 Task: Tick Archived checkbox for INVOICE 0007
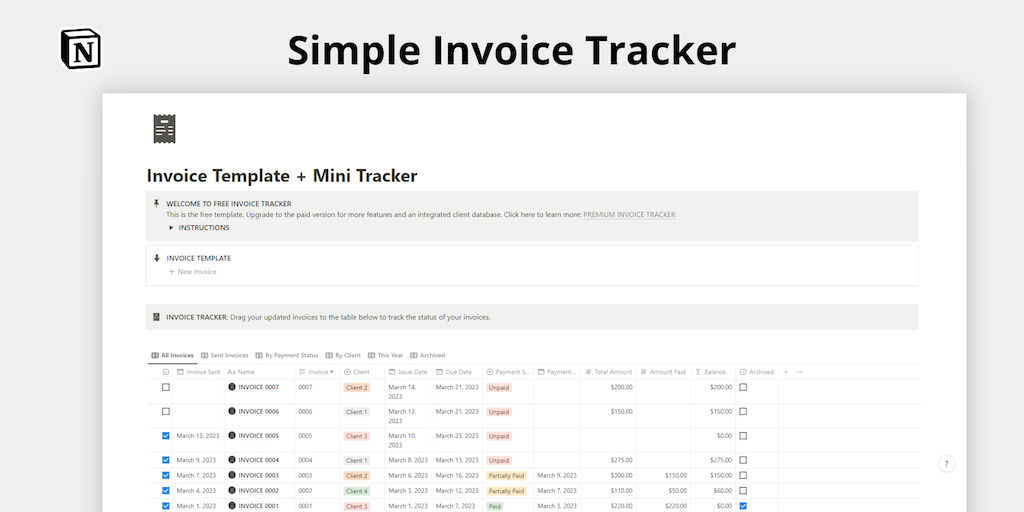[x=743, y=387]
